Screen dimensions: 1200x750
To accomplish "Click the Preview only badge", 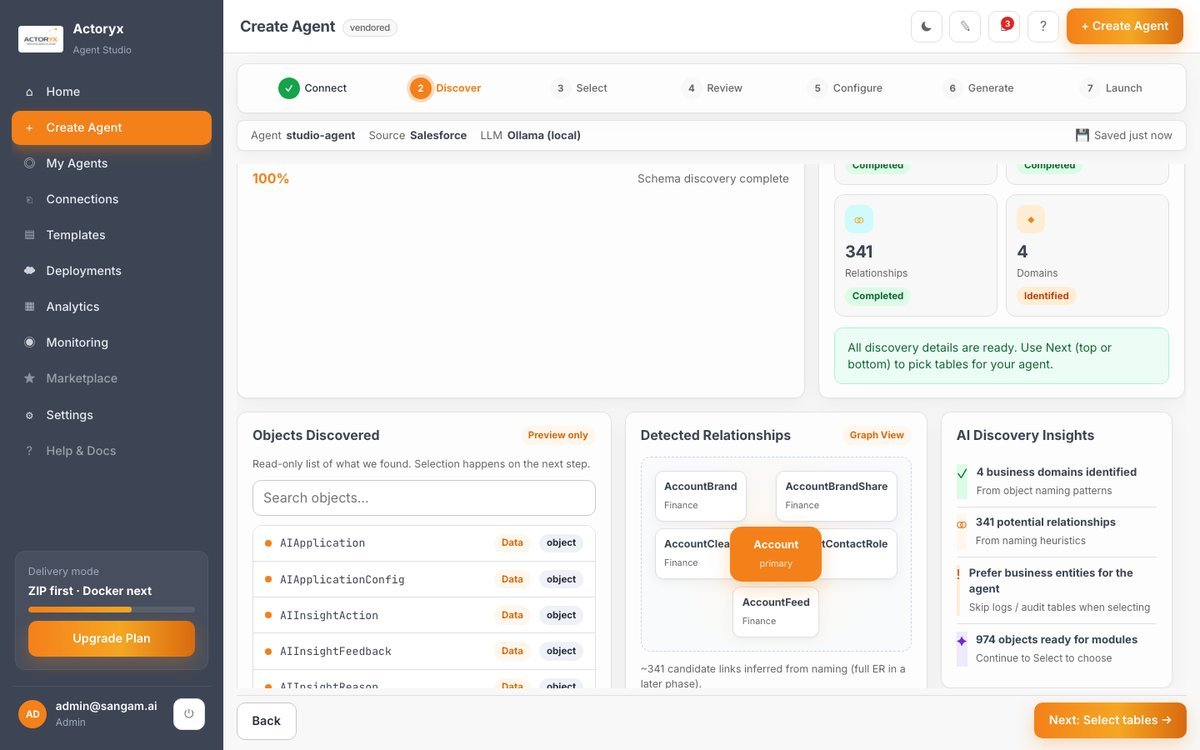I will tap(558, 435).
